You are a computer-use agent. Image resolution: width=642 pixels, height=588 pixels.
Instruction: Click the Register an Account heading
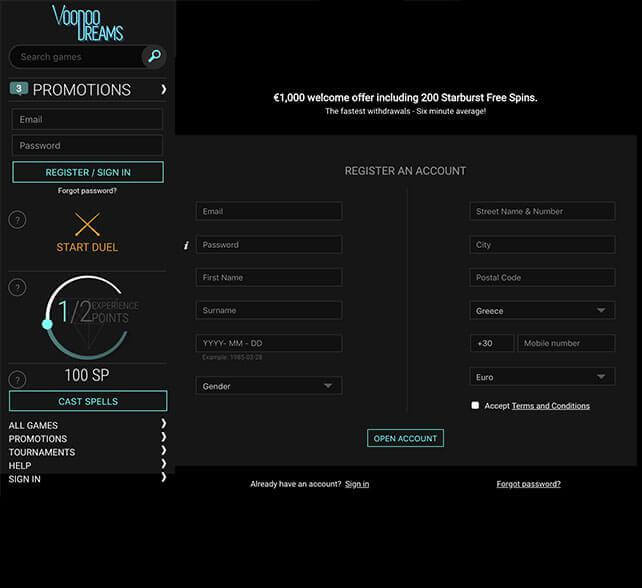click(x=405, y=171)
